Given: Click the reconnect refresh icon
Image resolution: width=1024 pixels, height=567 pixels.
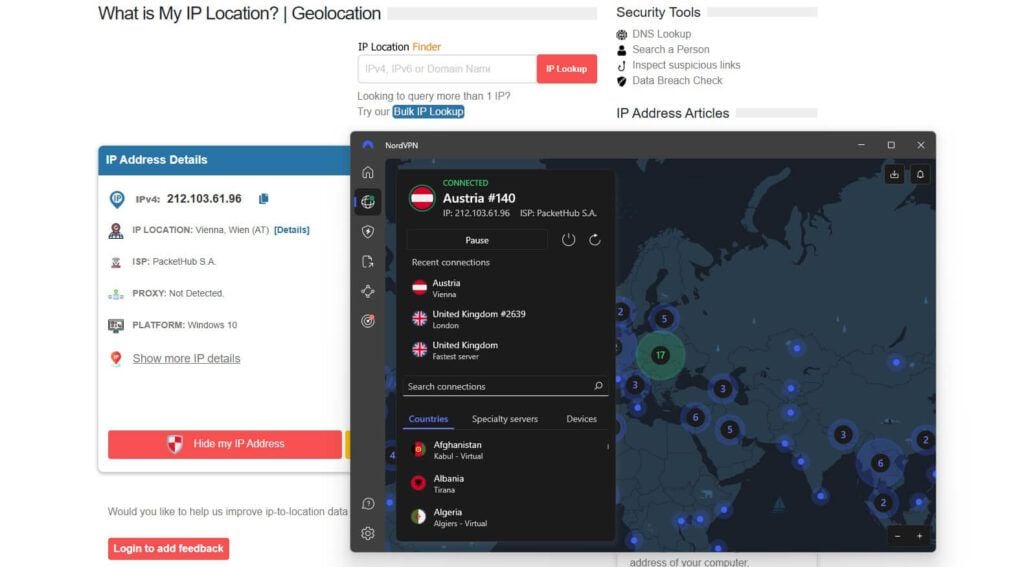Looking at the screenshot, I should click(594, 240).
